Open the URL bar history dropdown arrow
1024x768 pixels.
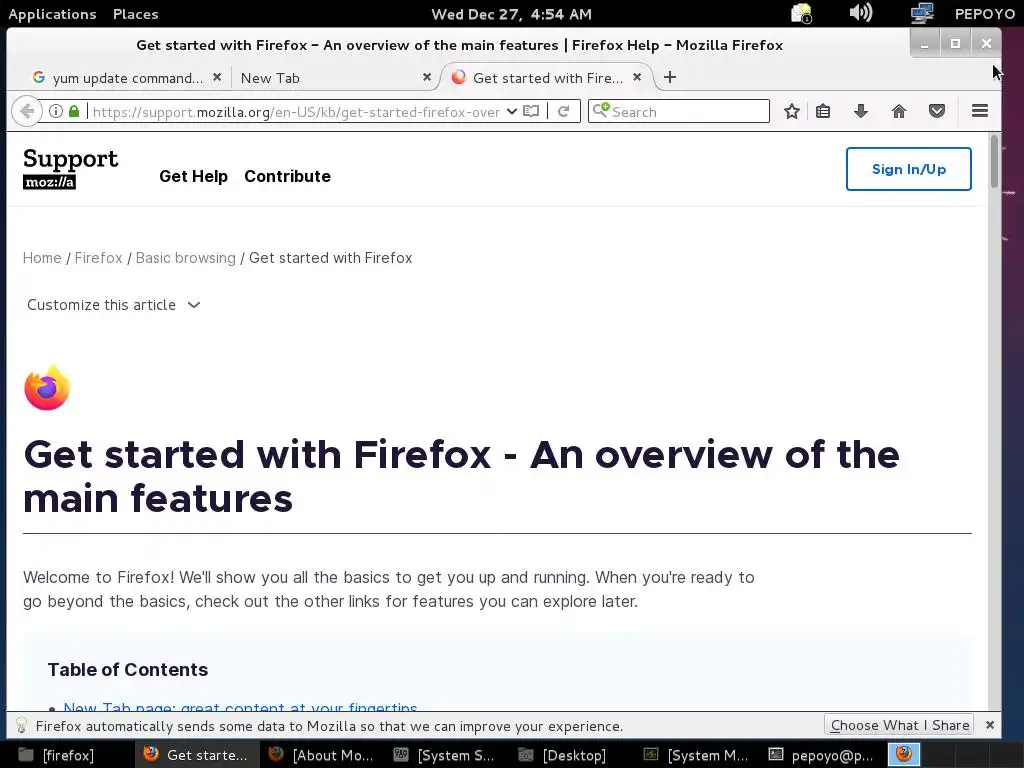pos(512,112)
